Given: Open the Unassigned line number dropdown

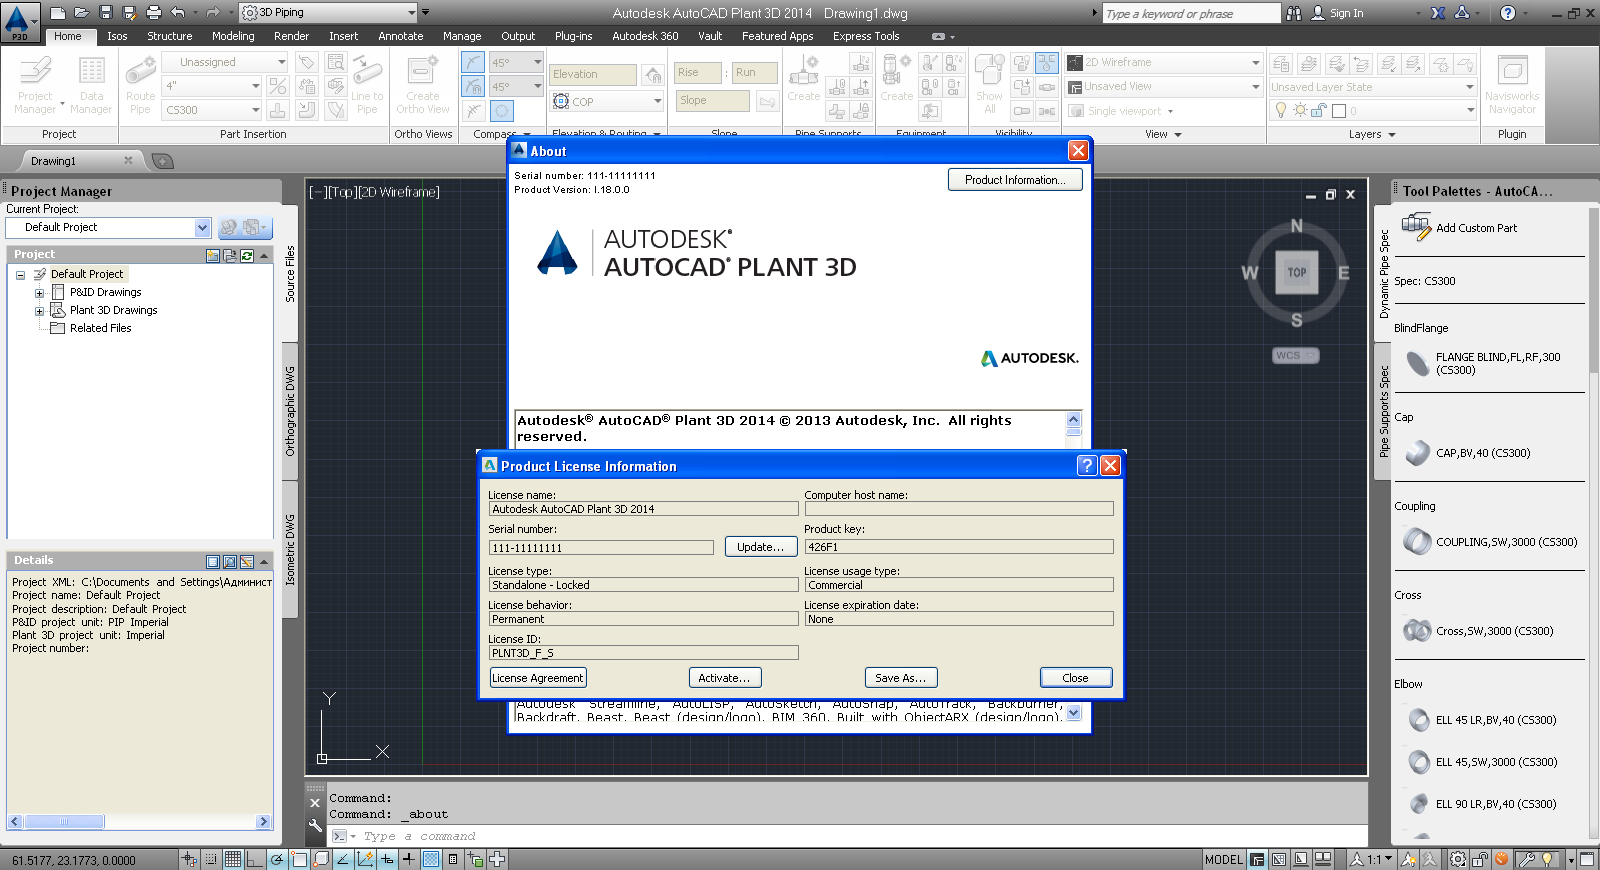Looking at the screenshot, I should point(281,62).
